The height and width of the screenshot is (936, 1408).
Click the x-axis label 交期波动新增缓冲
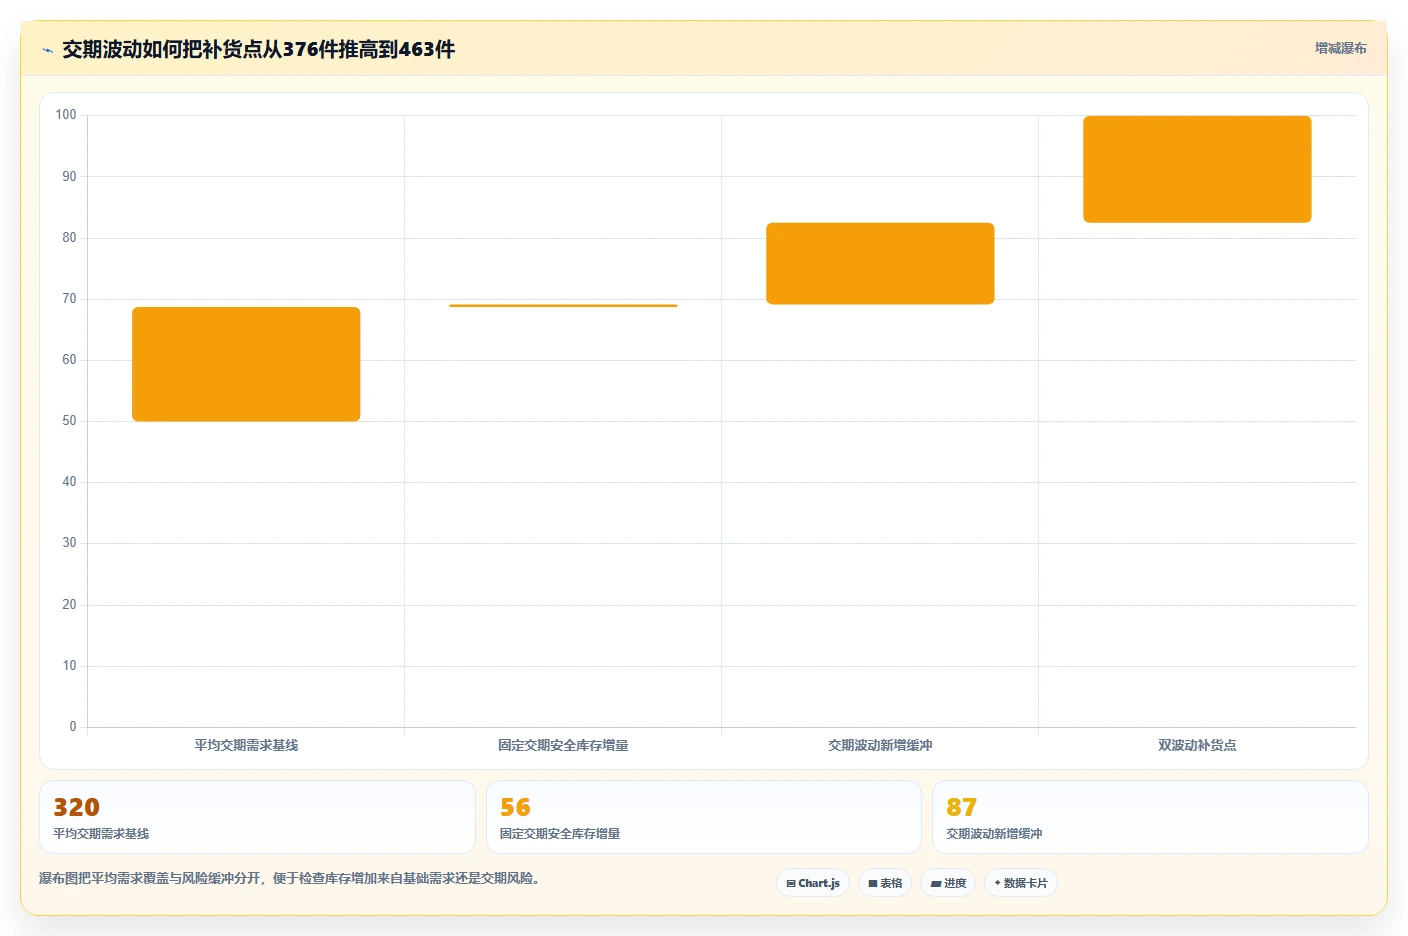[x=880, y=745]
